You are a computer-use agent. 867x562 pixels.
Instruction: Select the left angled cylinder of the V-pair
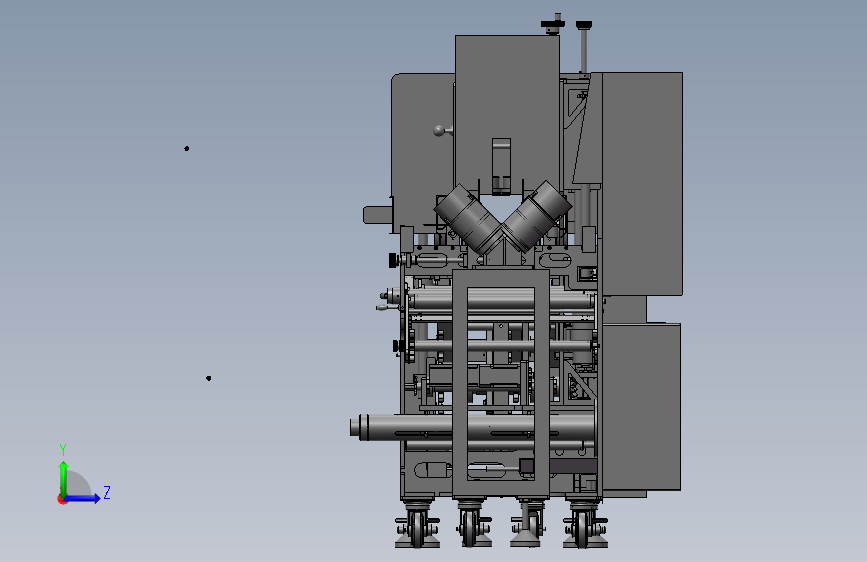[x=469, y=218]
